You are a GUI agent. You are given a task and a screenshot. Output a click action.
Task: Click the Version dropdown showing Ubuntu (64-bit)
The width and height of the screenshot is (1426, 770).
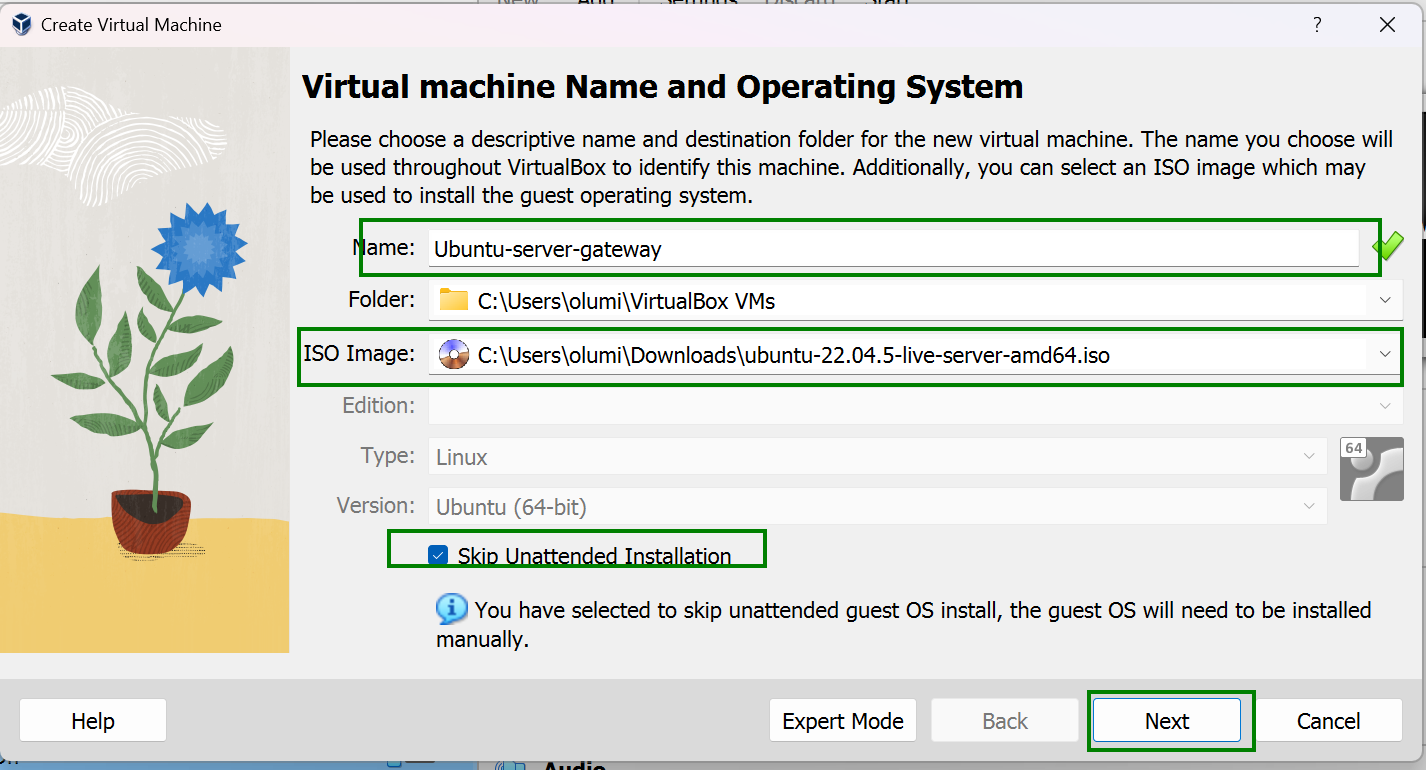click(x=878, y=507)
